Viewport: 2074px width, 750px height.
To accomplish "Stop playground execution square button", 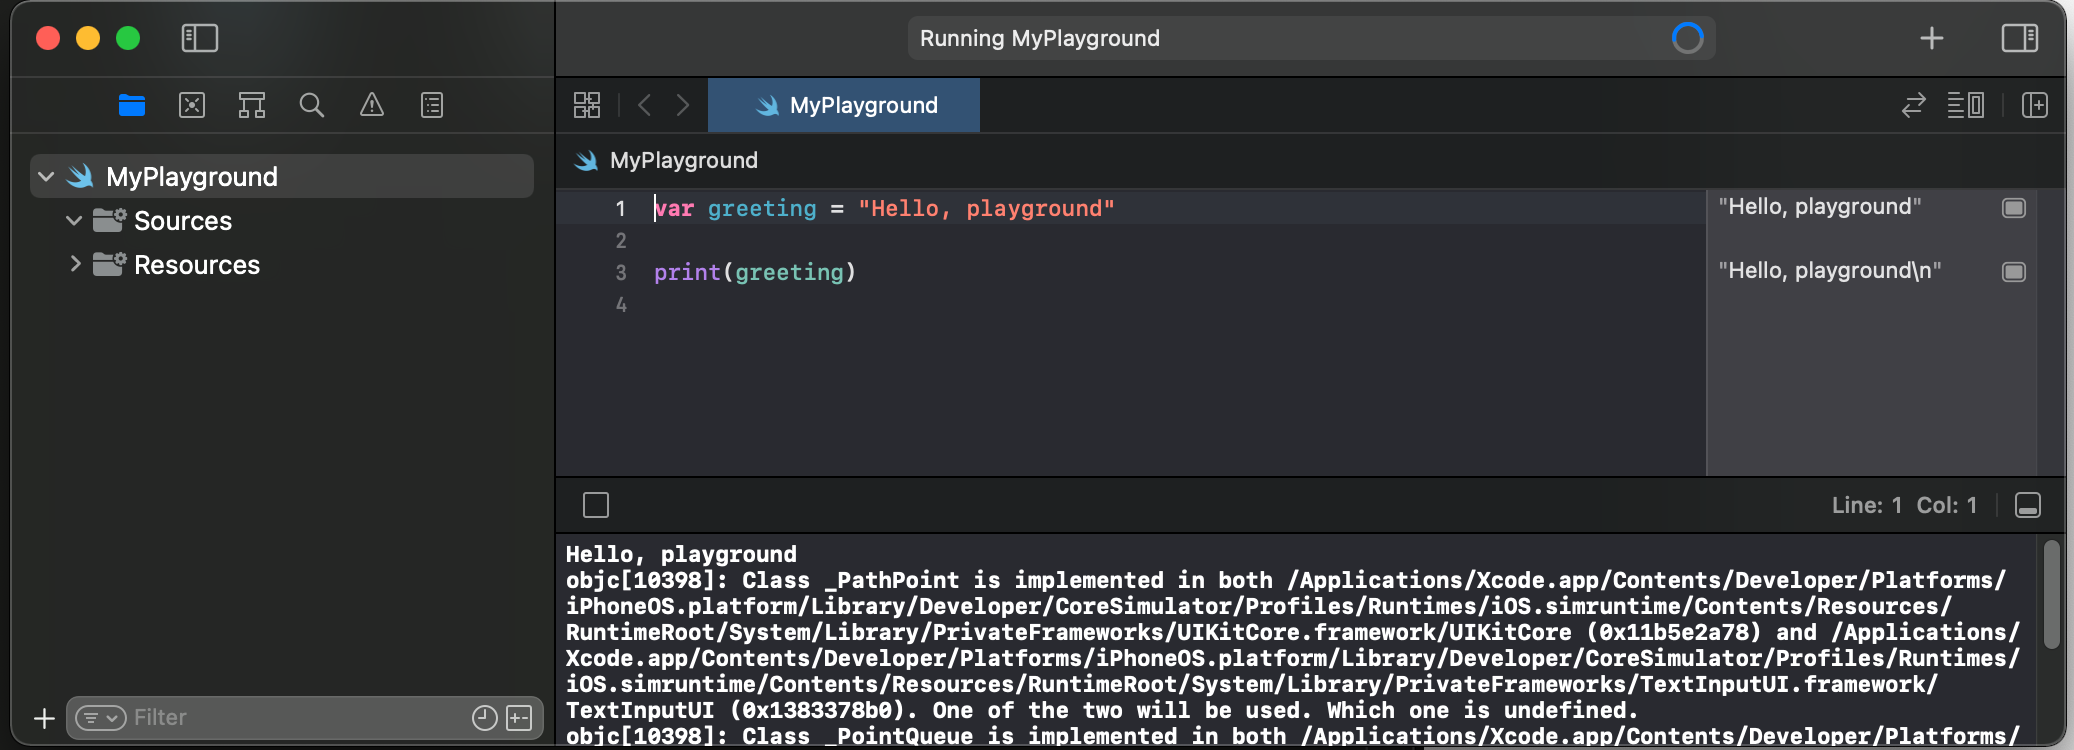I will (x=596, y=505).
